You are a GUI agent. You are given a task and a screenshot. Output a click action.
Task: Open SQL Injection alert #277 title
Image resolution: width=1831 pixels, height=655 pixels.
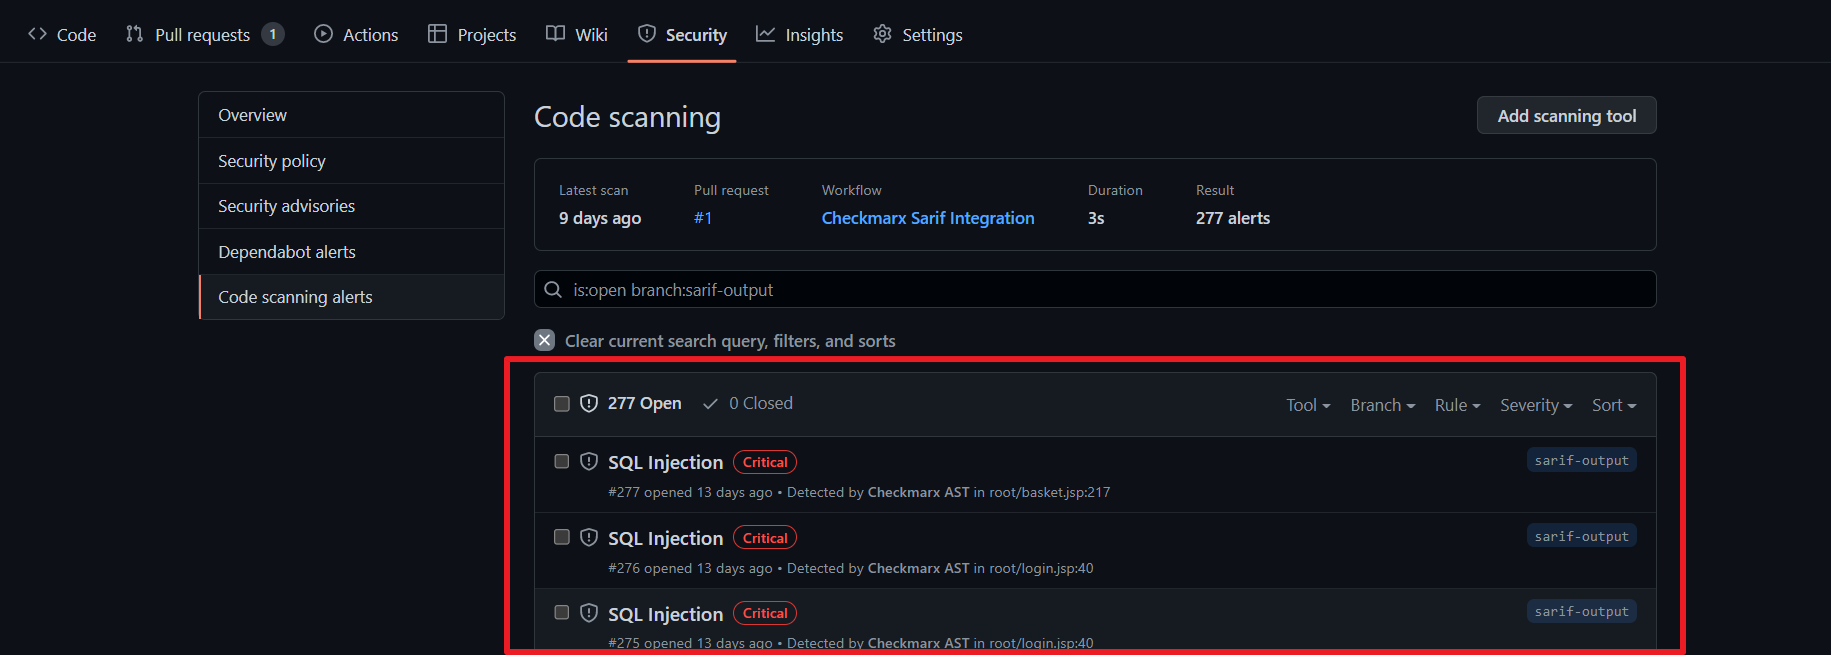pyautogui.click(x=665, y=462)
